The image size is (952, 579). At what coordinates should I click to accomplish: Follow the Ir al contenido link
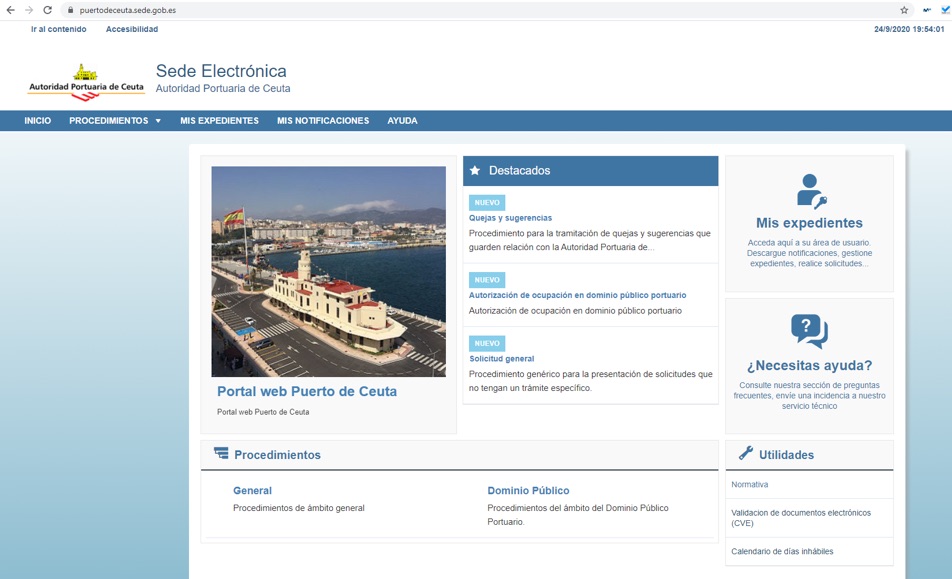[58, 29]
